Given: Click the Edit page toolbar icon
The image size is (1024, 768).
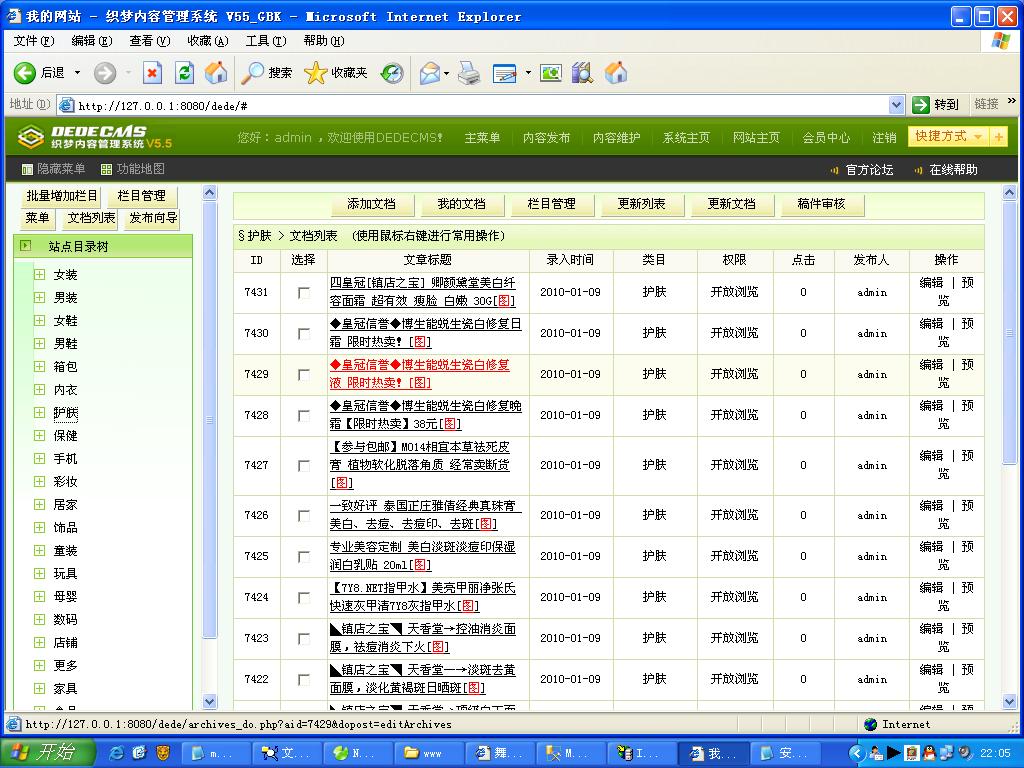Looking at the screenshot, I should tap(505, 72).
